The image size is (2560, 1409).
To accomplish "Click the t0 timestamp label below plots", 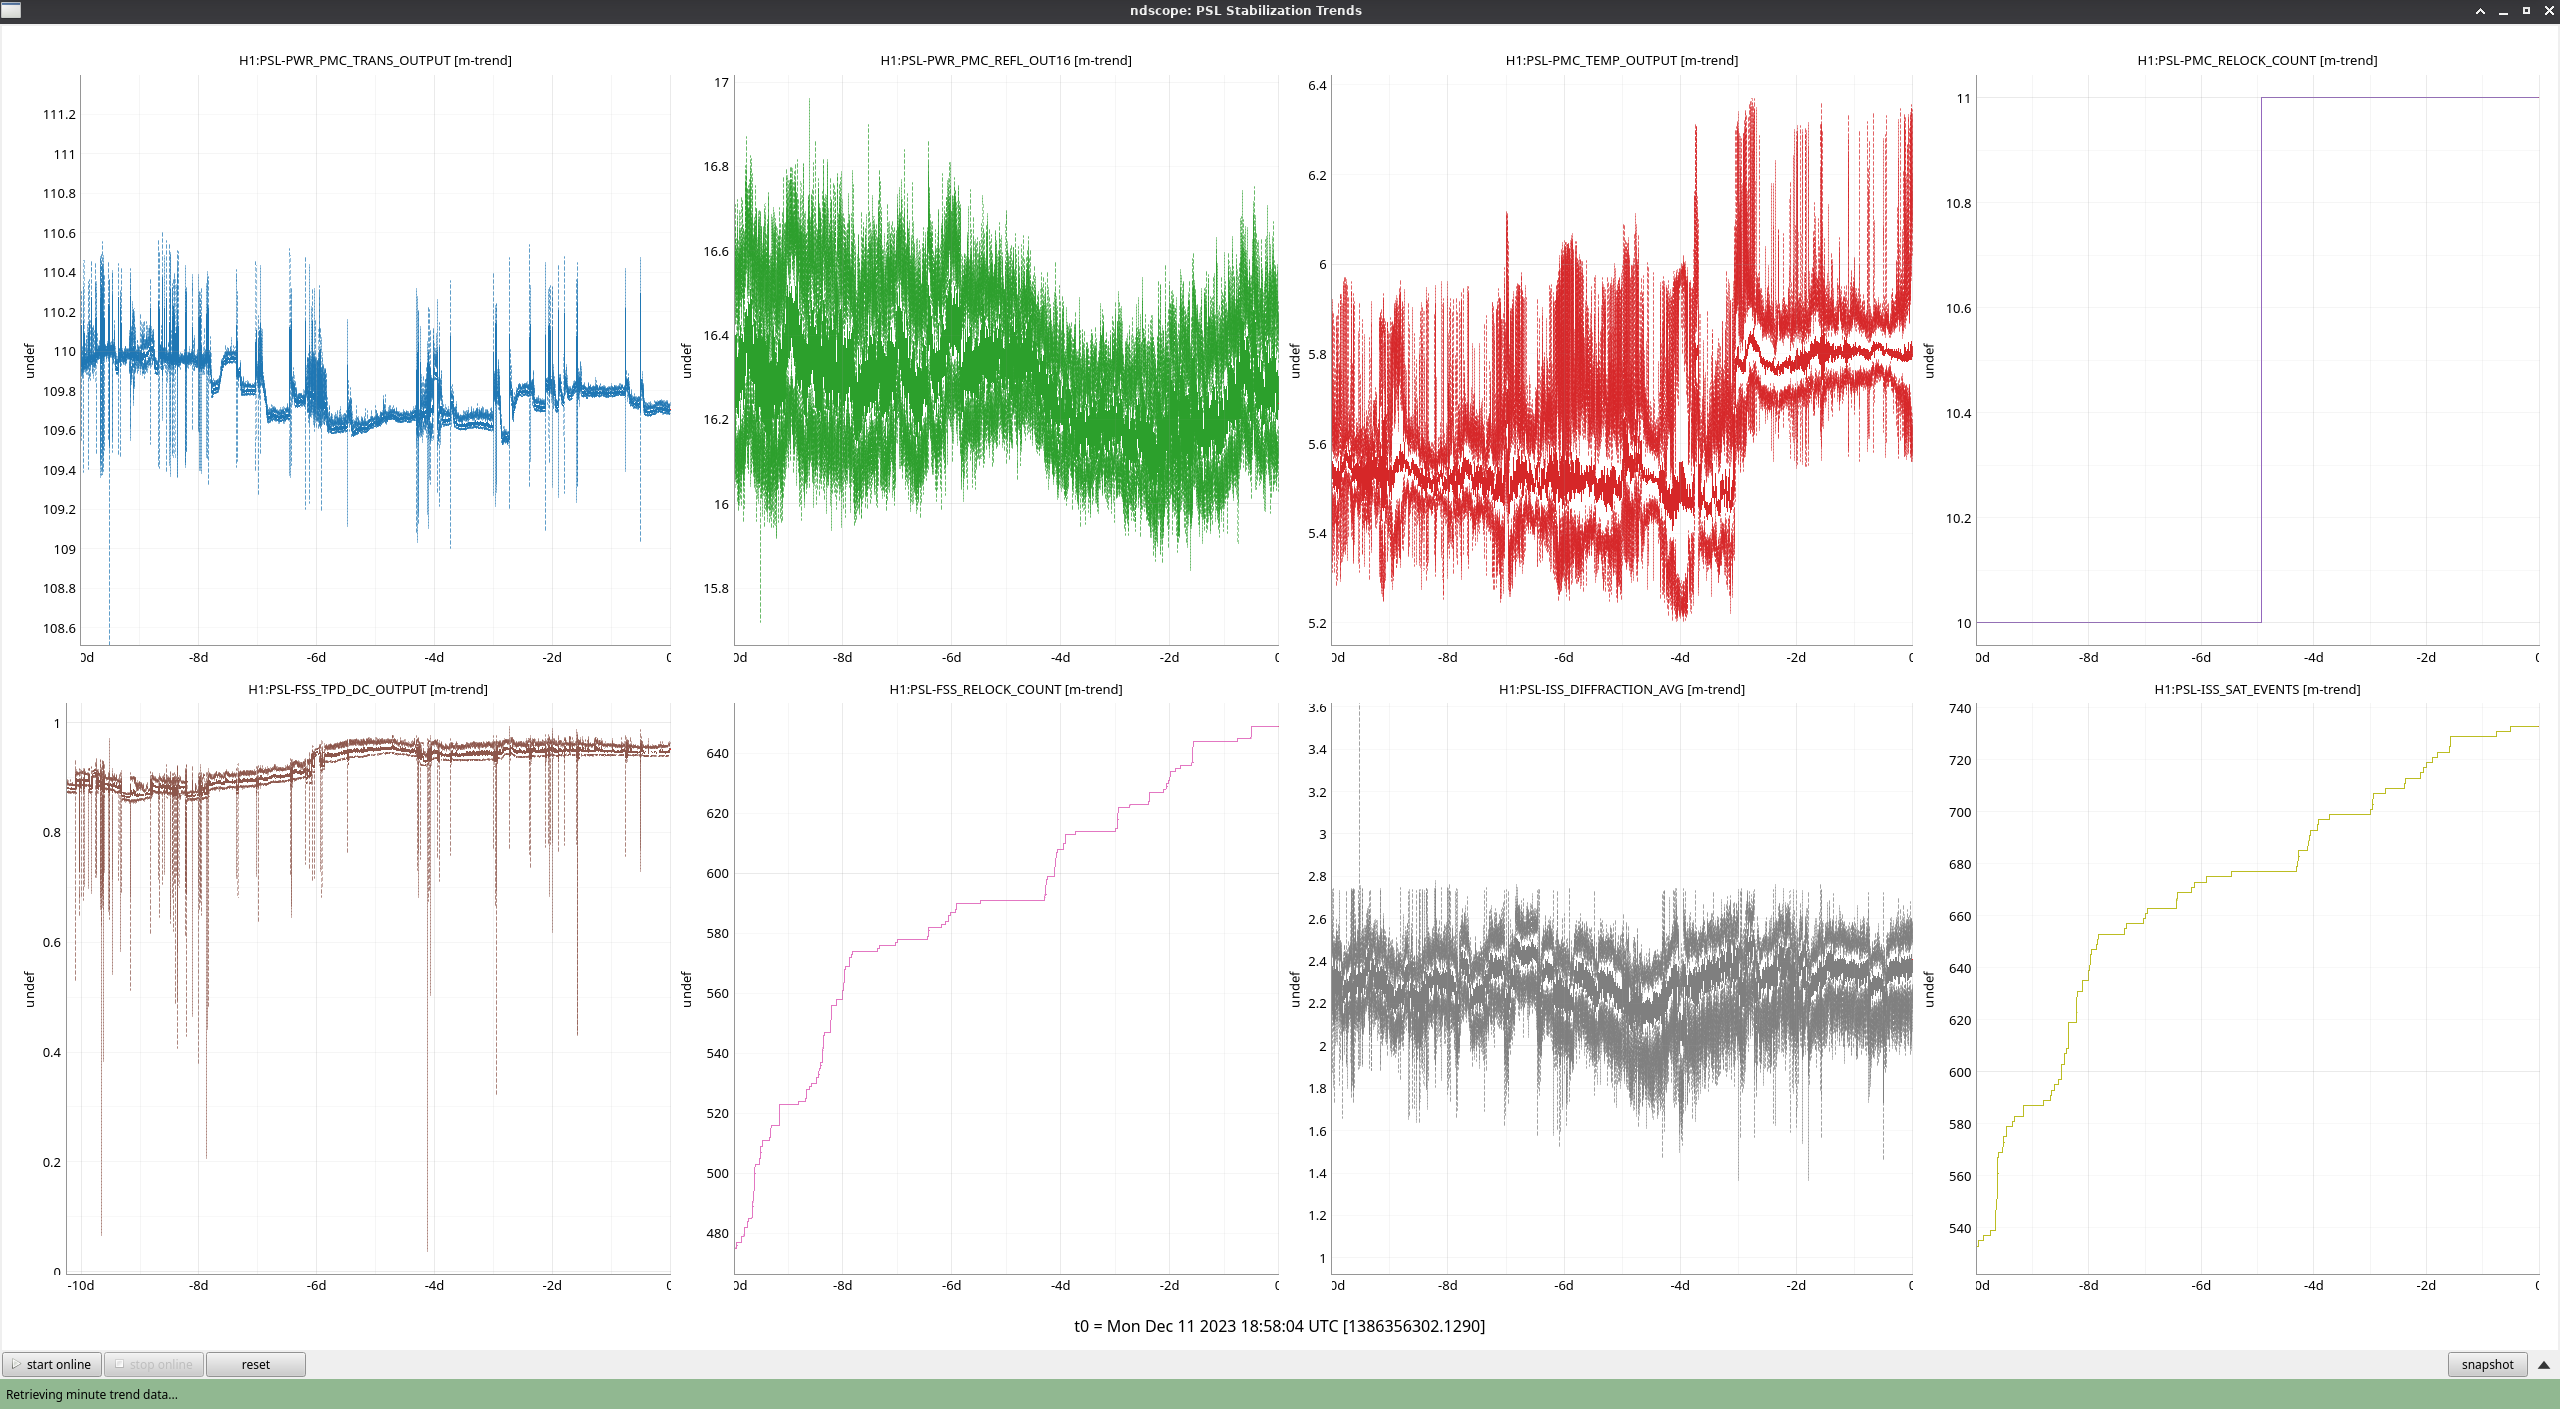I will [1279, 1326].
